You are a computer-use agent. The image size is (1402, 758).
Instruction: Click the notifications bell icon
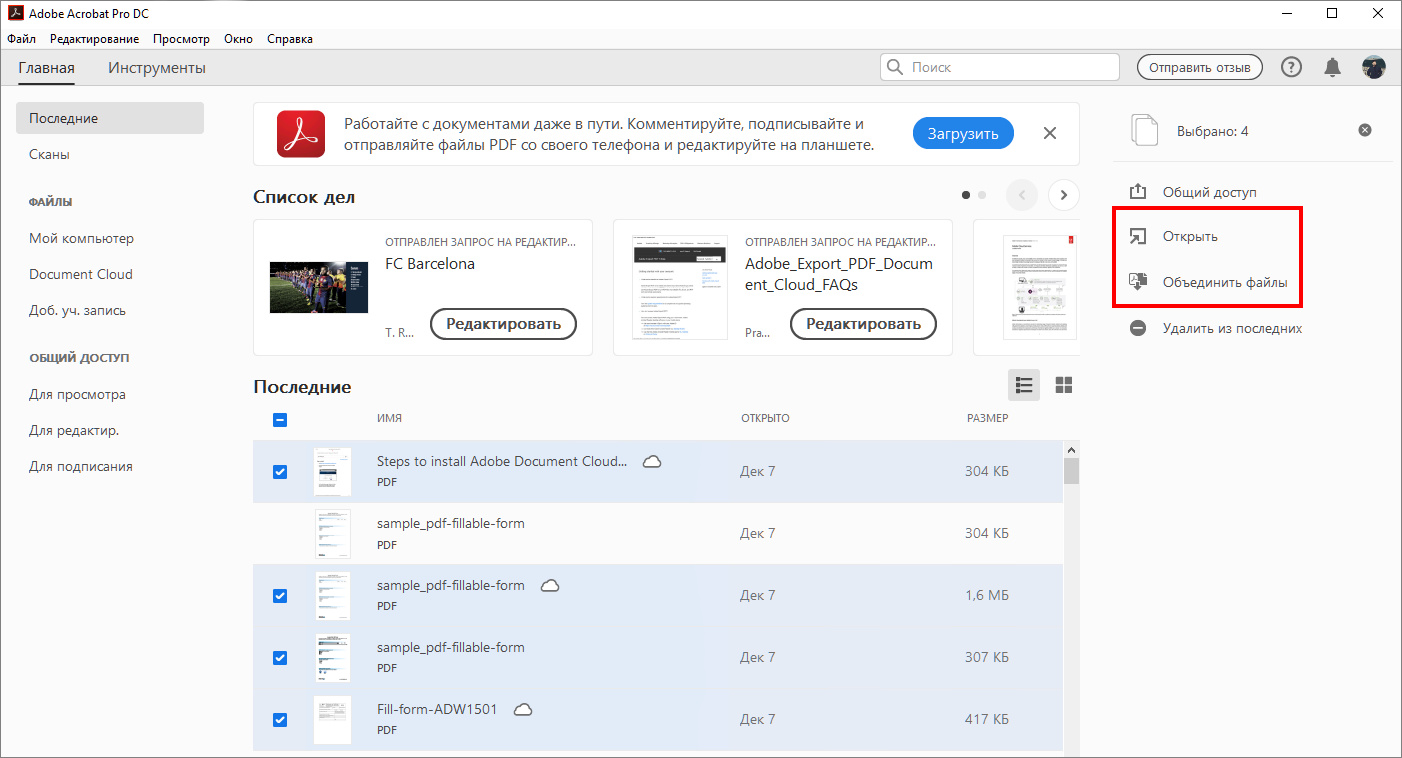pyautogui.click(x=1332, y=68)
